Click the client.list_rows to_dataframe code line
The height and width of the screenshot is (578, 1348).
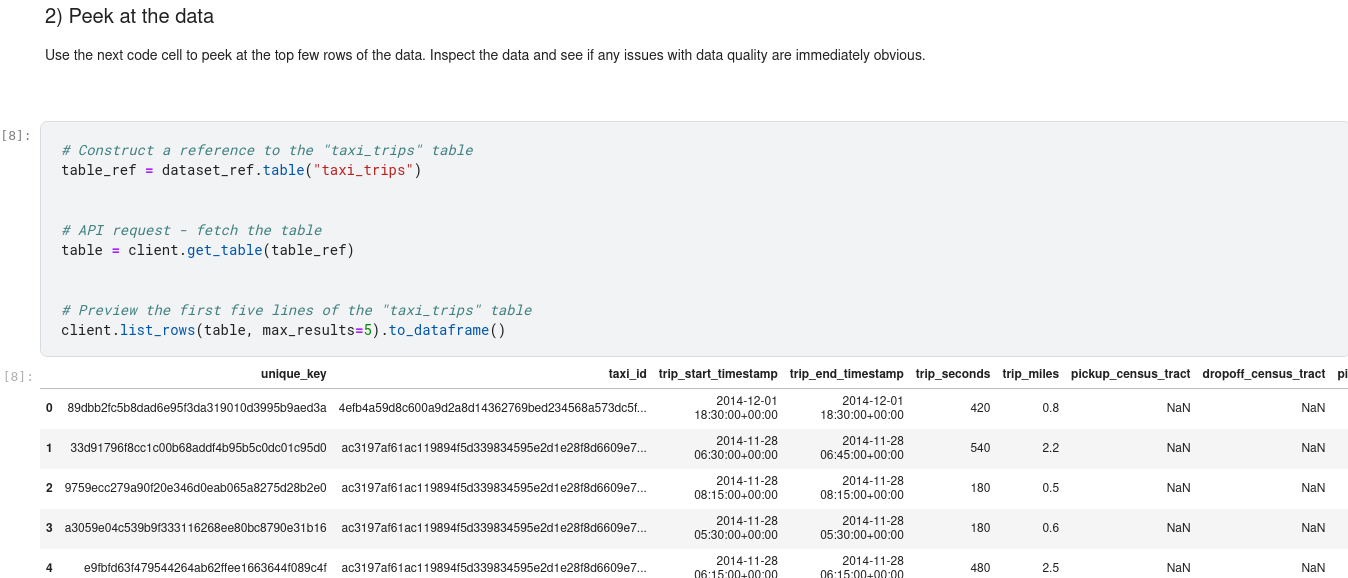point(283,330)
